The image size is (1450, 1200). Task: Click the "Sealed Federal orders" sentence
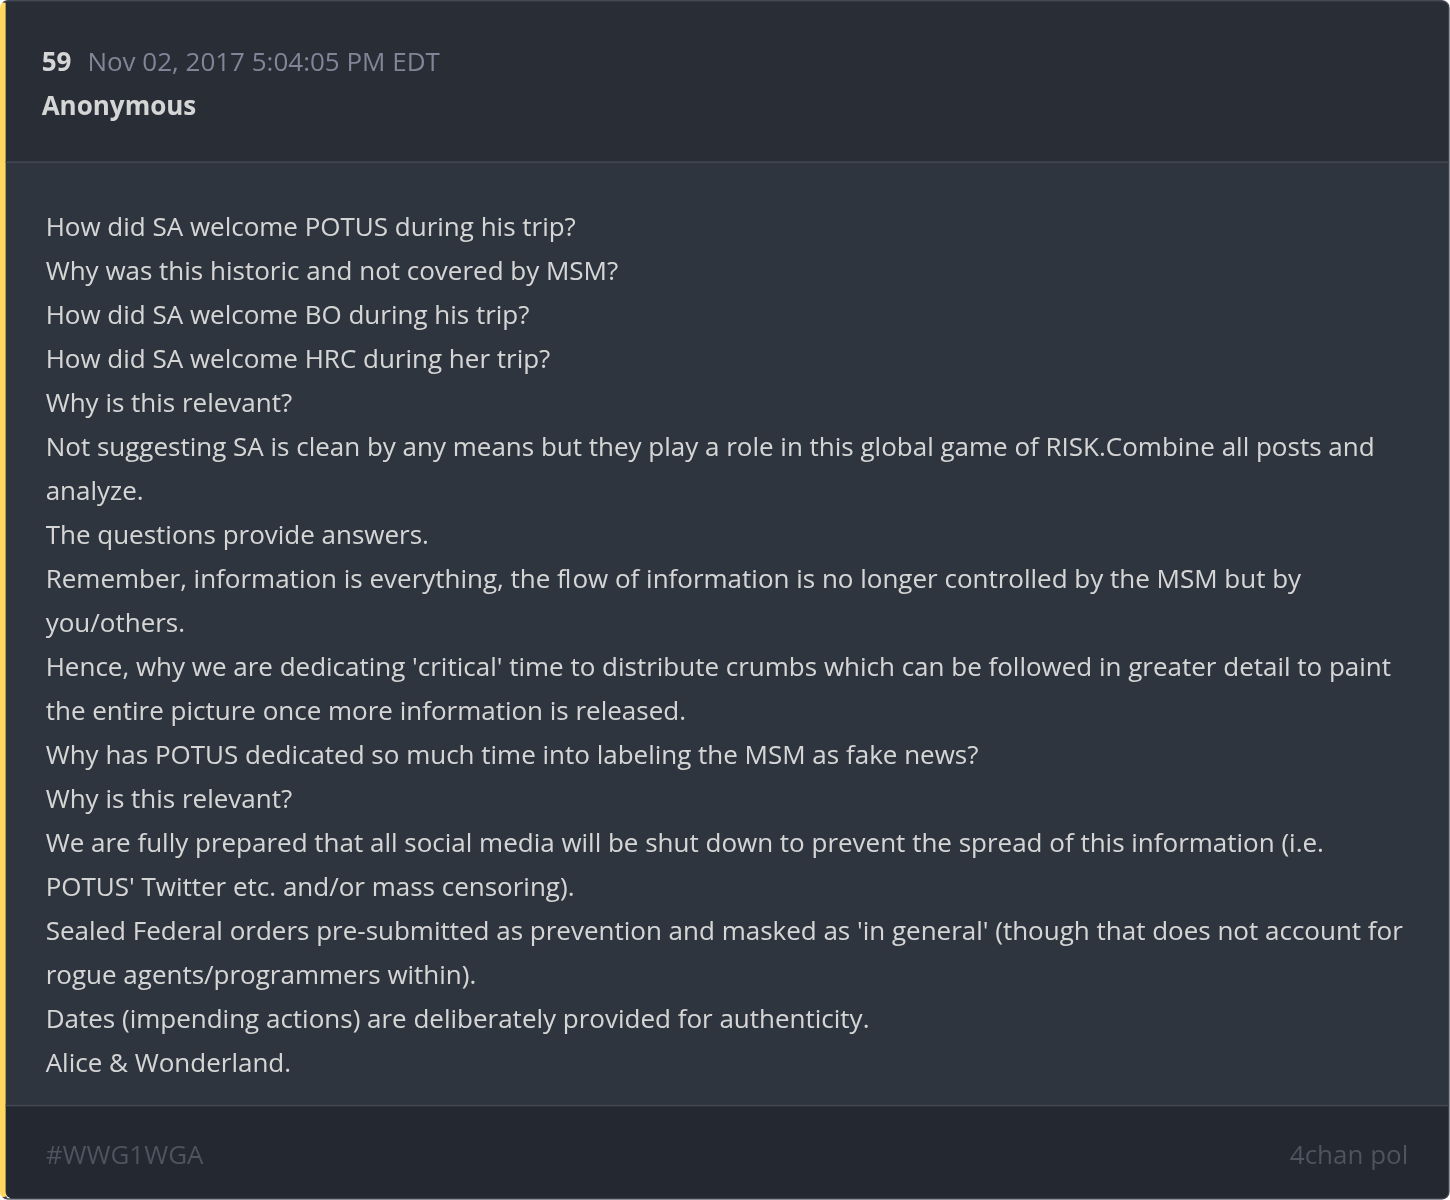point(723,931)
